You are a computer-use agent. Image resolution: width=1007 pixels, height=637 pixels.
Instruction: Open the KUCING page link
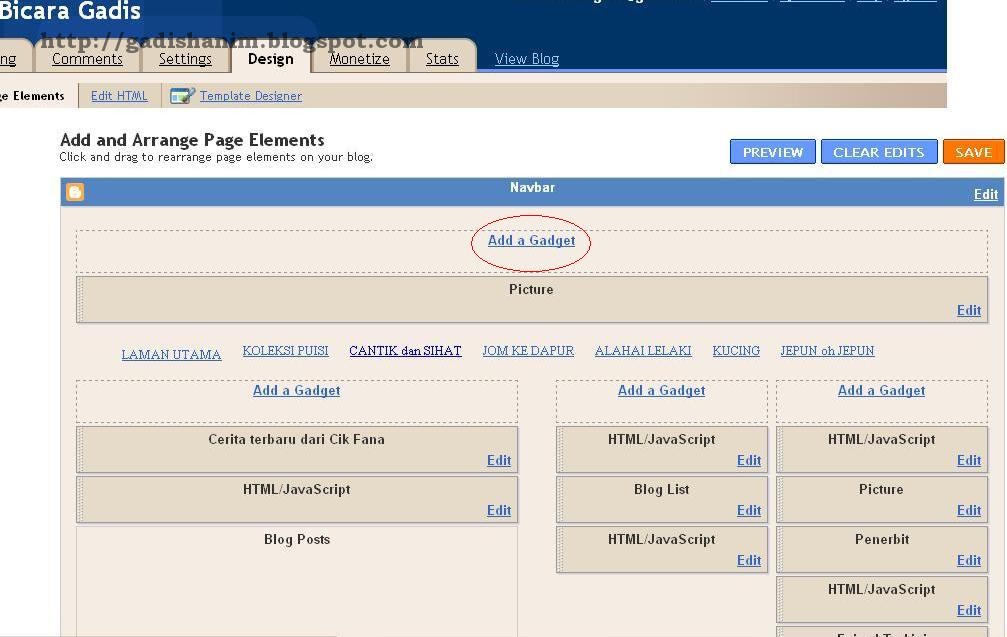pos(736,351)
